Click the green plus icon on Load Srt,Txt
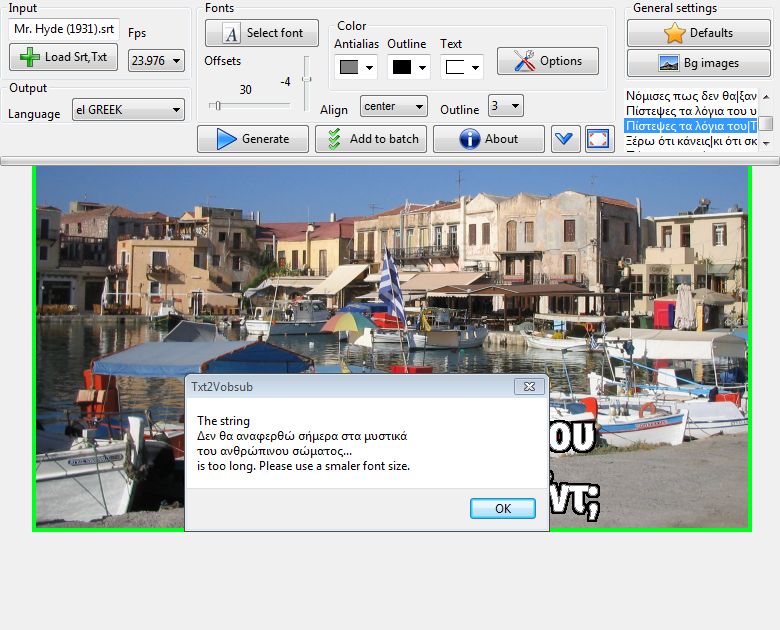 tap(30, 57)
